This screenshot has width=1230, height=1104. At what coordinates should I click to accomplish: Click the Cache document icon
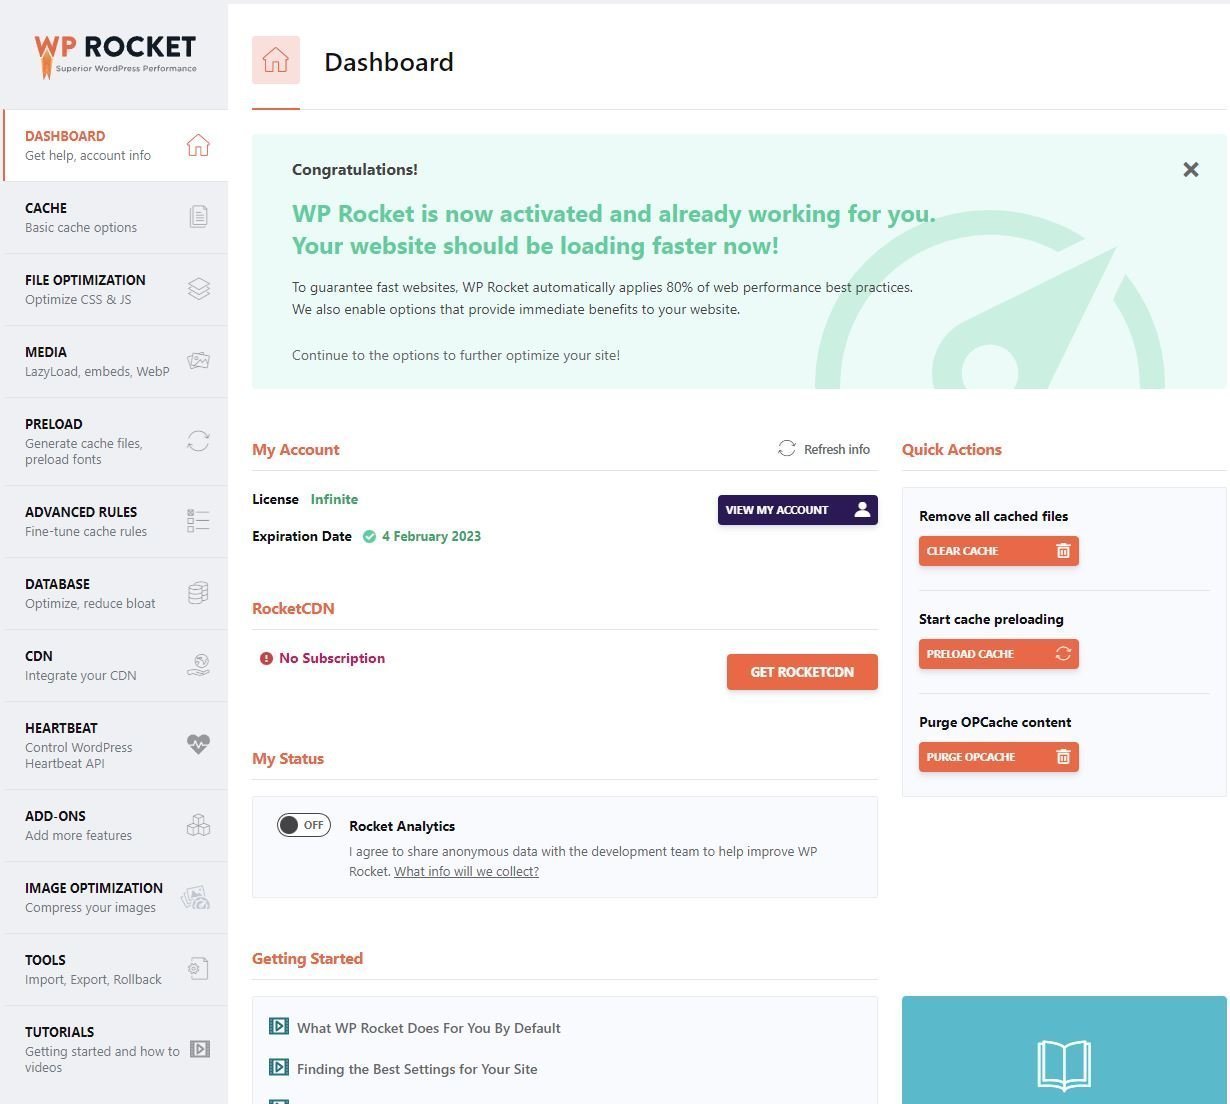click(199, 216)
